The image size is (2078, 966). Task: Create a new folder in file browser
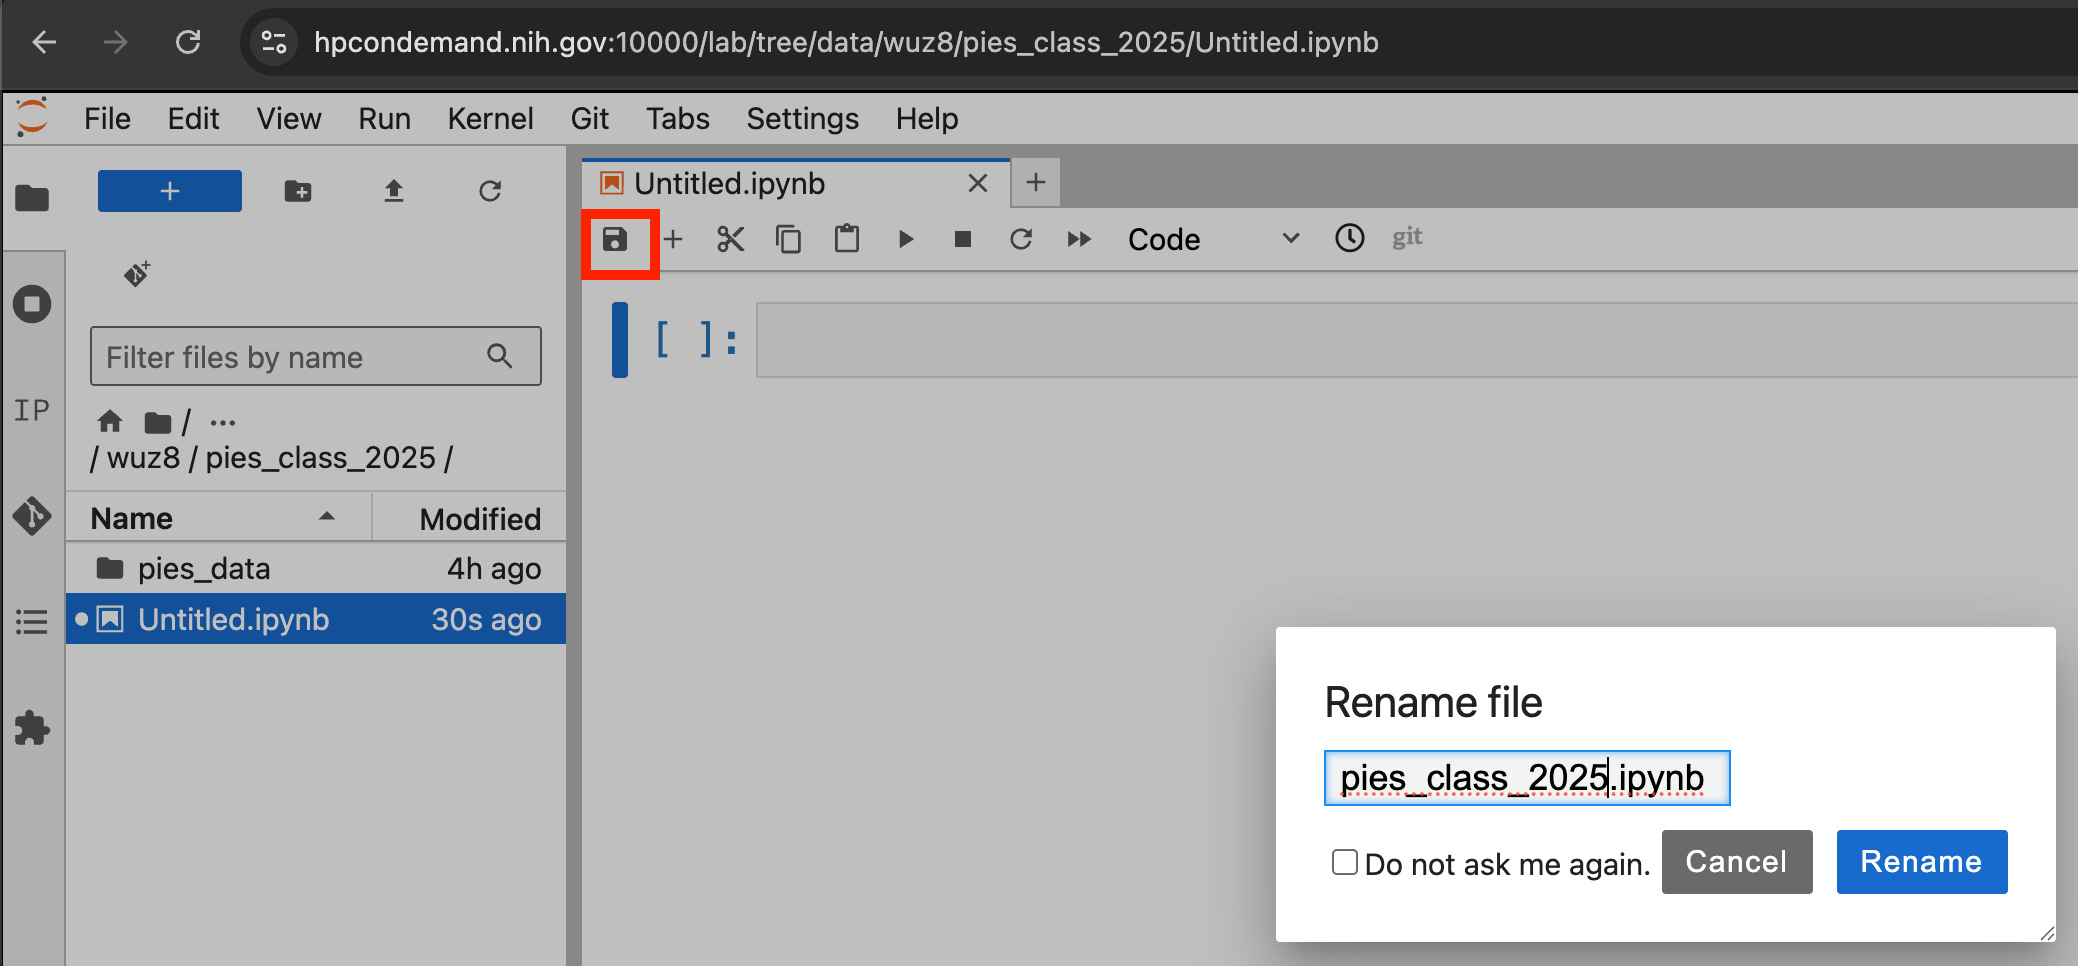tap(298, 191)
